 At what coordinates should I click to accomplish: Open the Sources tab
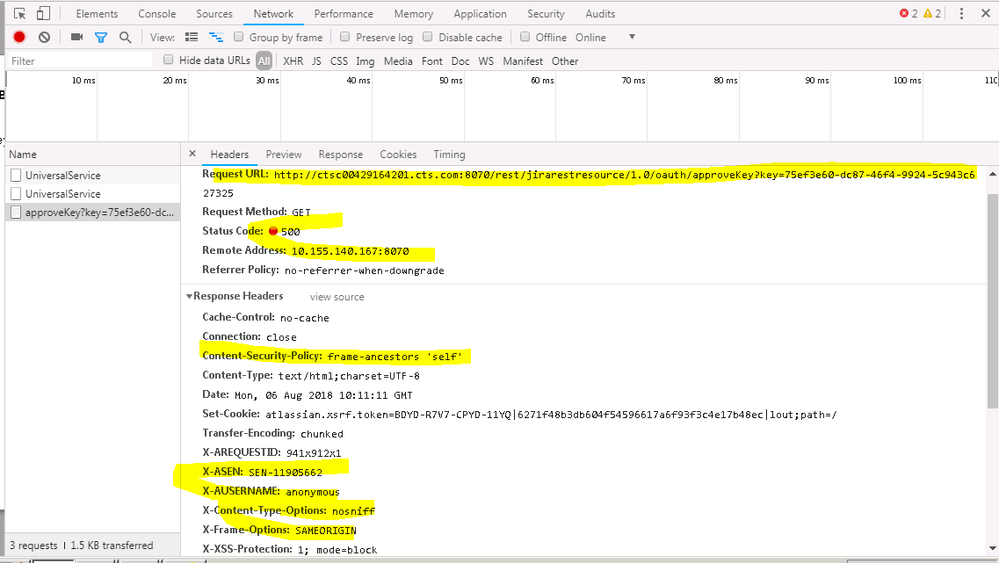point(214,13)
